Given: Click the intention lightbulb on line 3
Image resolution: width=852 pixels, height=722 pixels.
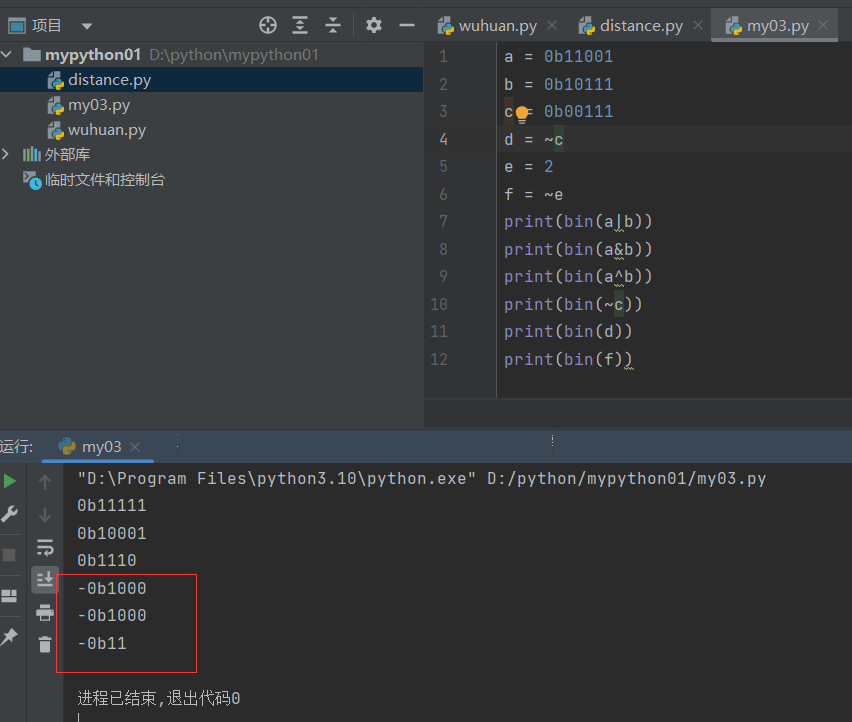Looking at the screenshot, I should 522,114.
